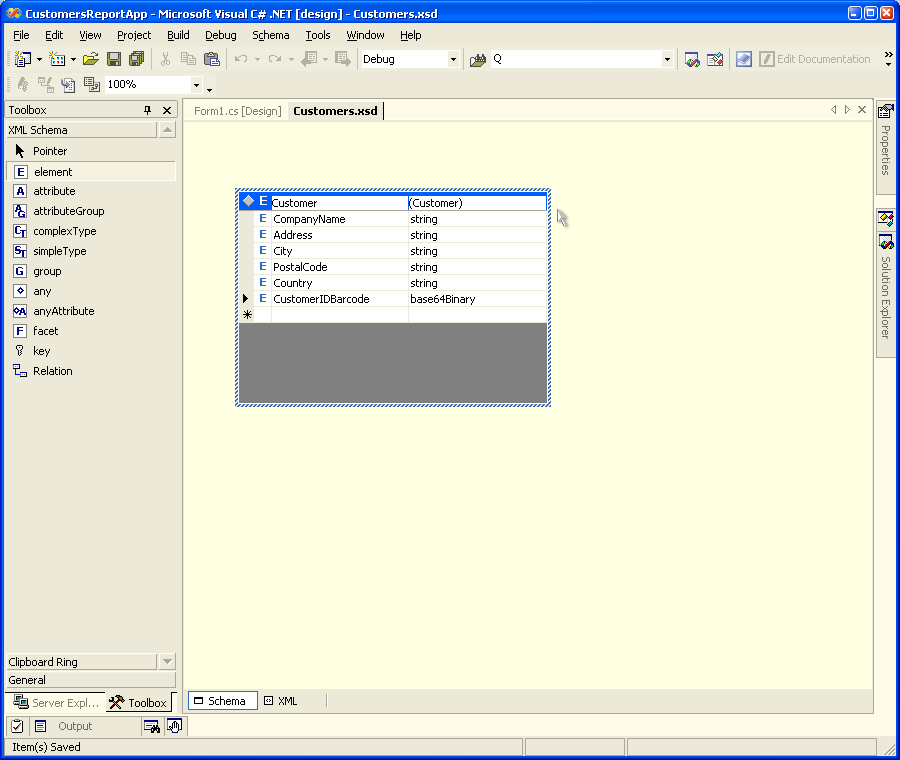Switch to Schema view at bottom
Screen dimensions: 900x760
pyautogui.click(x=222, y=701)
